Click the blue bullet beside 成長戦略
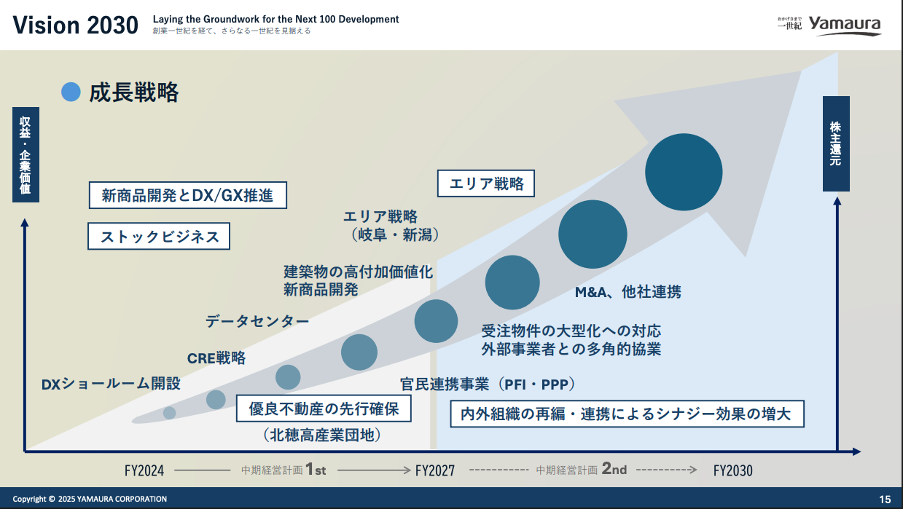This screenshot has width=904, height=510. 71,92
